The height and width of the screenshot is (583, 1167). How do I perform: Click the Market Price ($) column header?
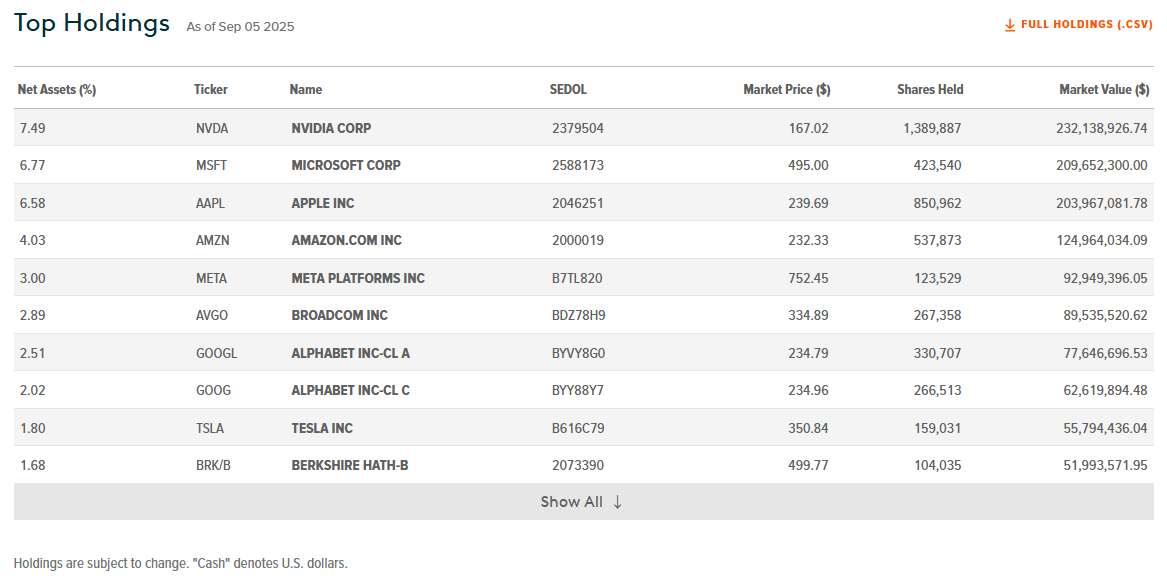coord(787,89)
